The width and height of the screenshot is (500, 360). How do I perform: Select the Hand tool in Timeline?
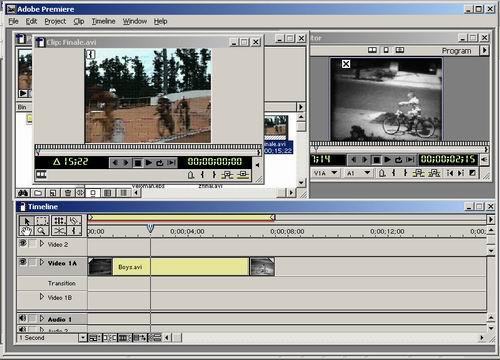tap(26, 231)
